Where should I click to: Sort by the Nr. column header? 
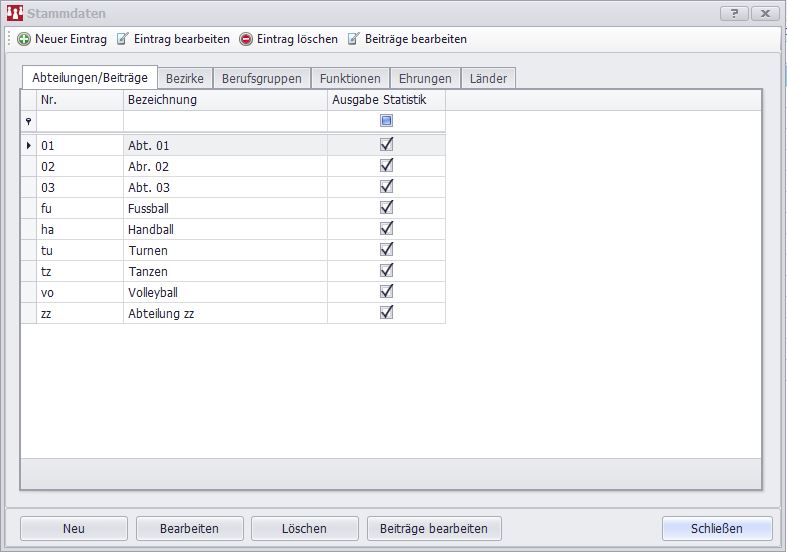80,100
